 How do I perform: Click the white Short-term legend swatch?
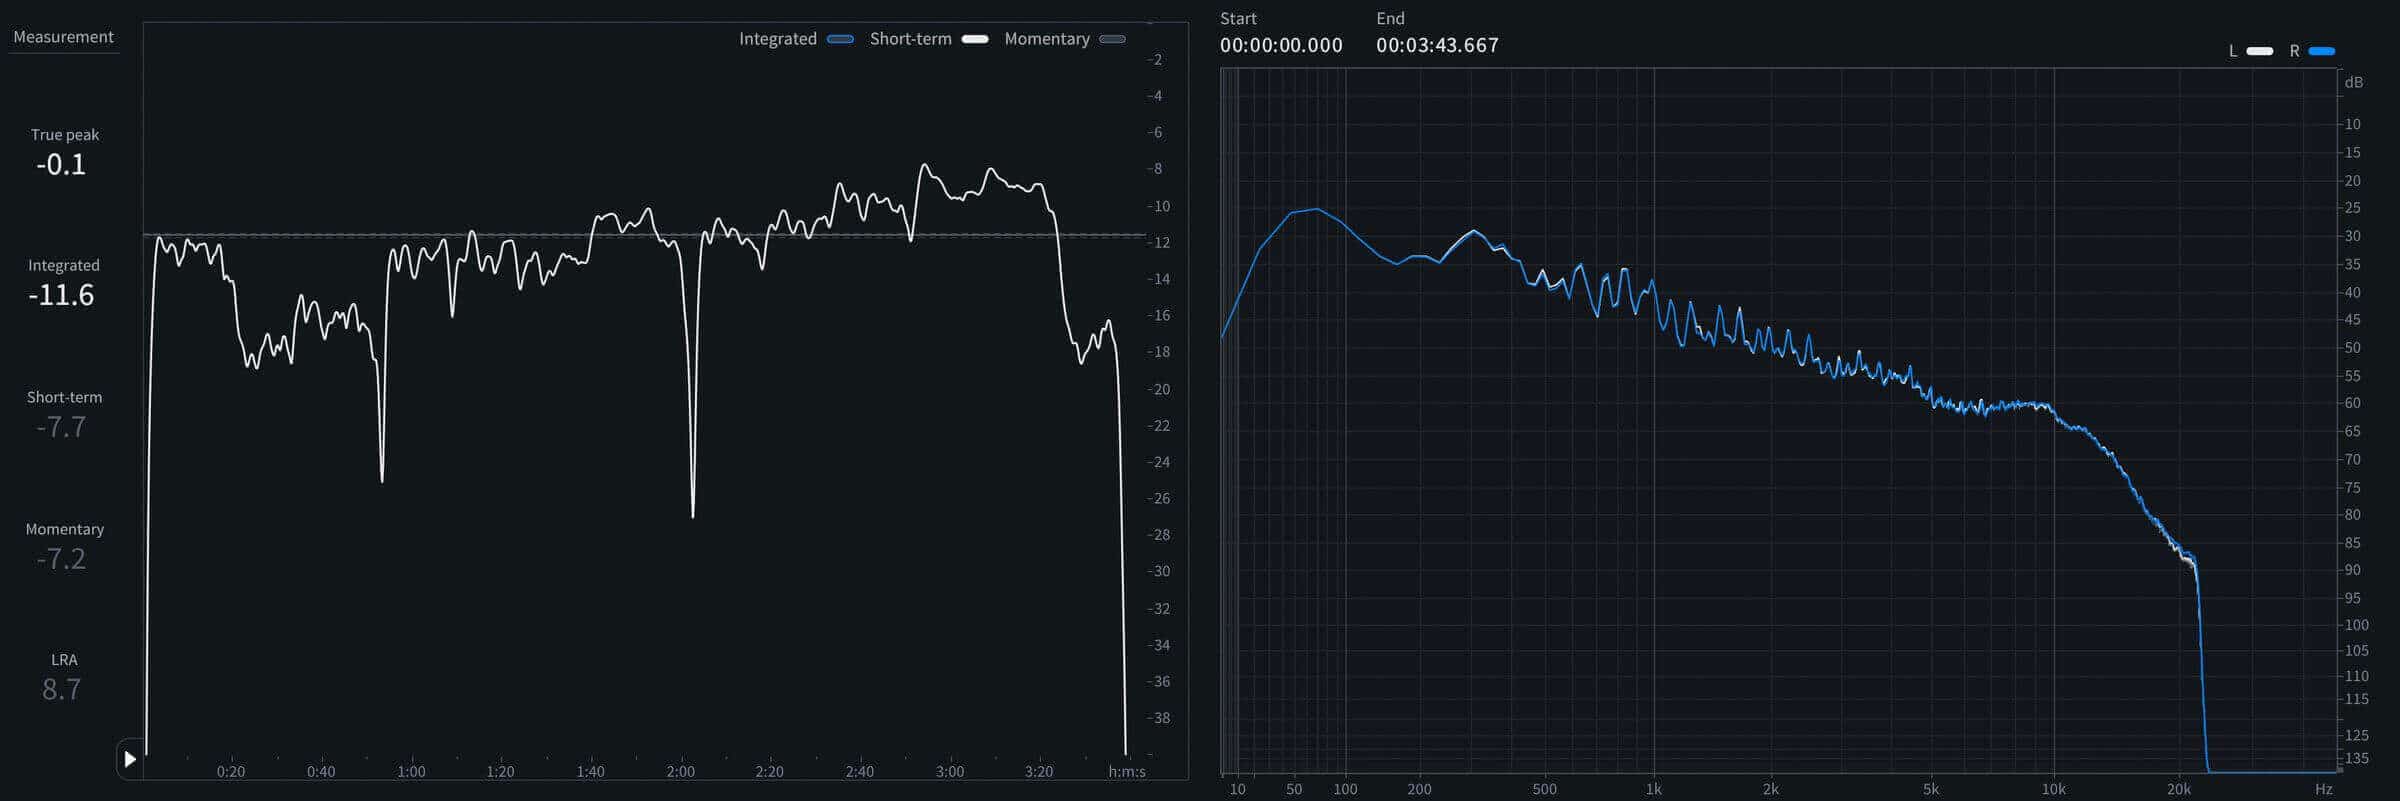(x=975, y=39)
